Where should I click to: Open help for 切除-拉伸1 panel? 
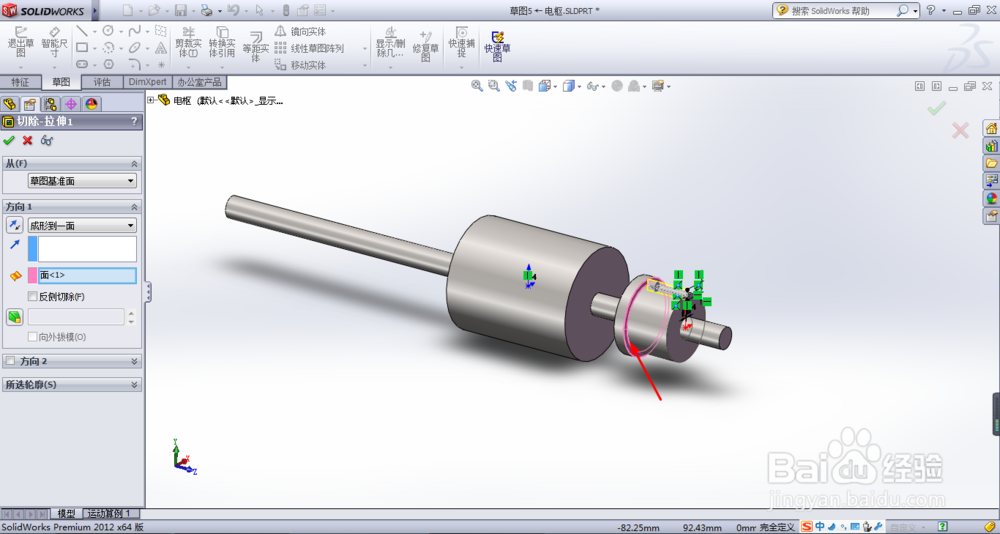tap(134, 121)
